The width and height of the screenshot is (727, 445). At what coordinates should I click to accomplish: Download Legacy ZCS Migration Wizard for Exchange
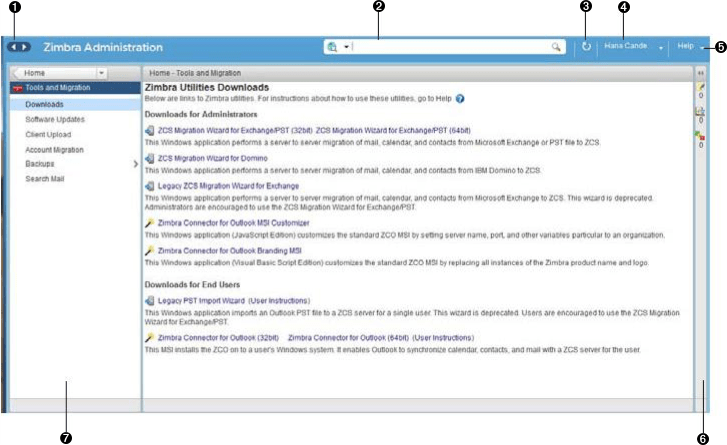coord(228,186)
